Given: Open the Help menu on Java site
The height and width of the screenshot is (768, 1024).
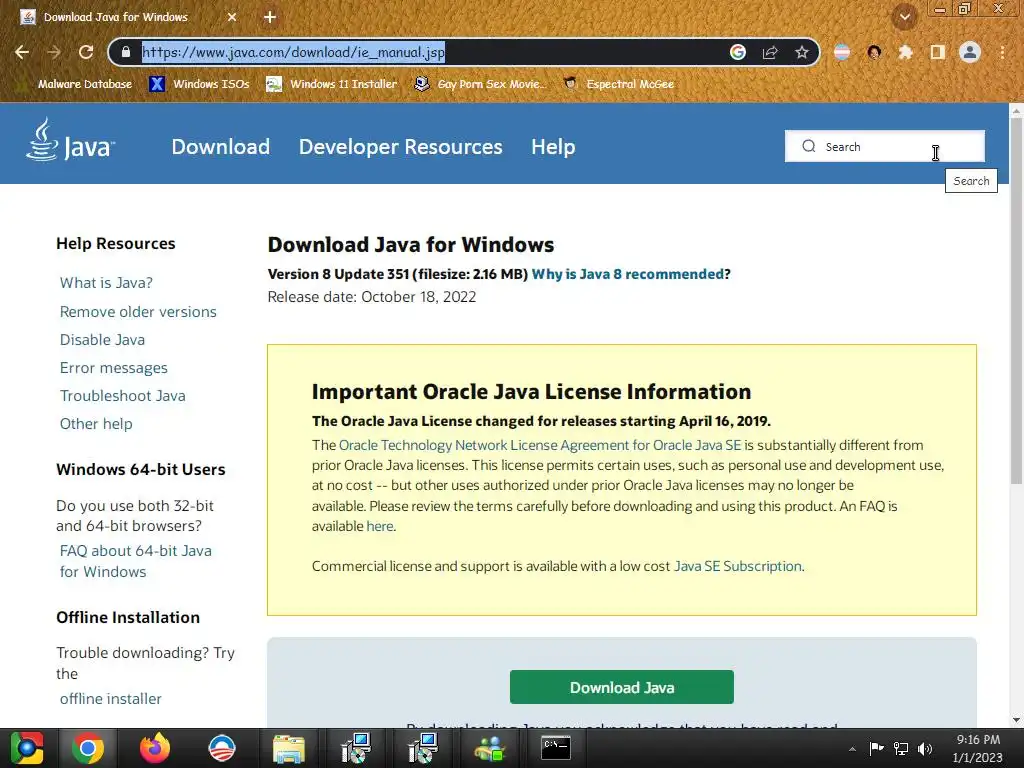Looking at the screenshot, I should click(553, 146).
